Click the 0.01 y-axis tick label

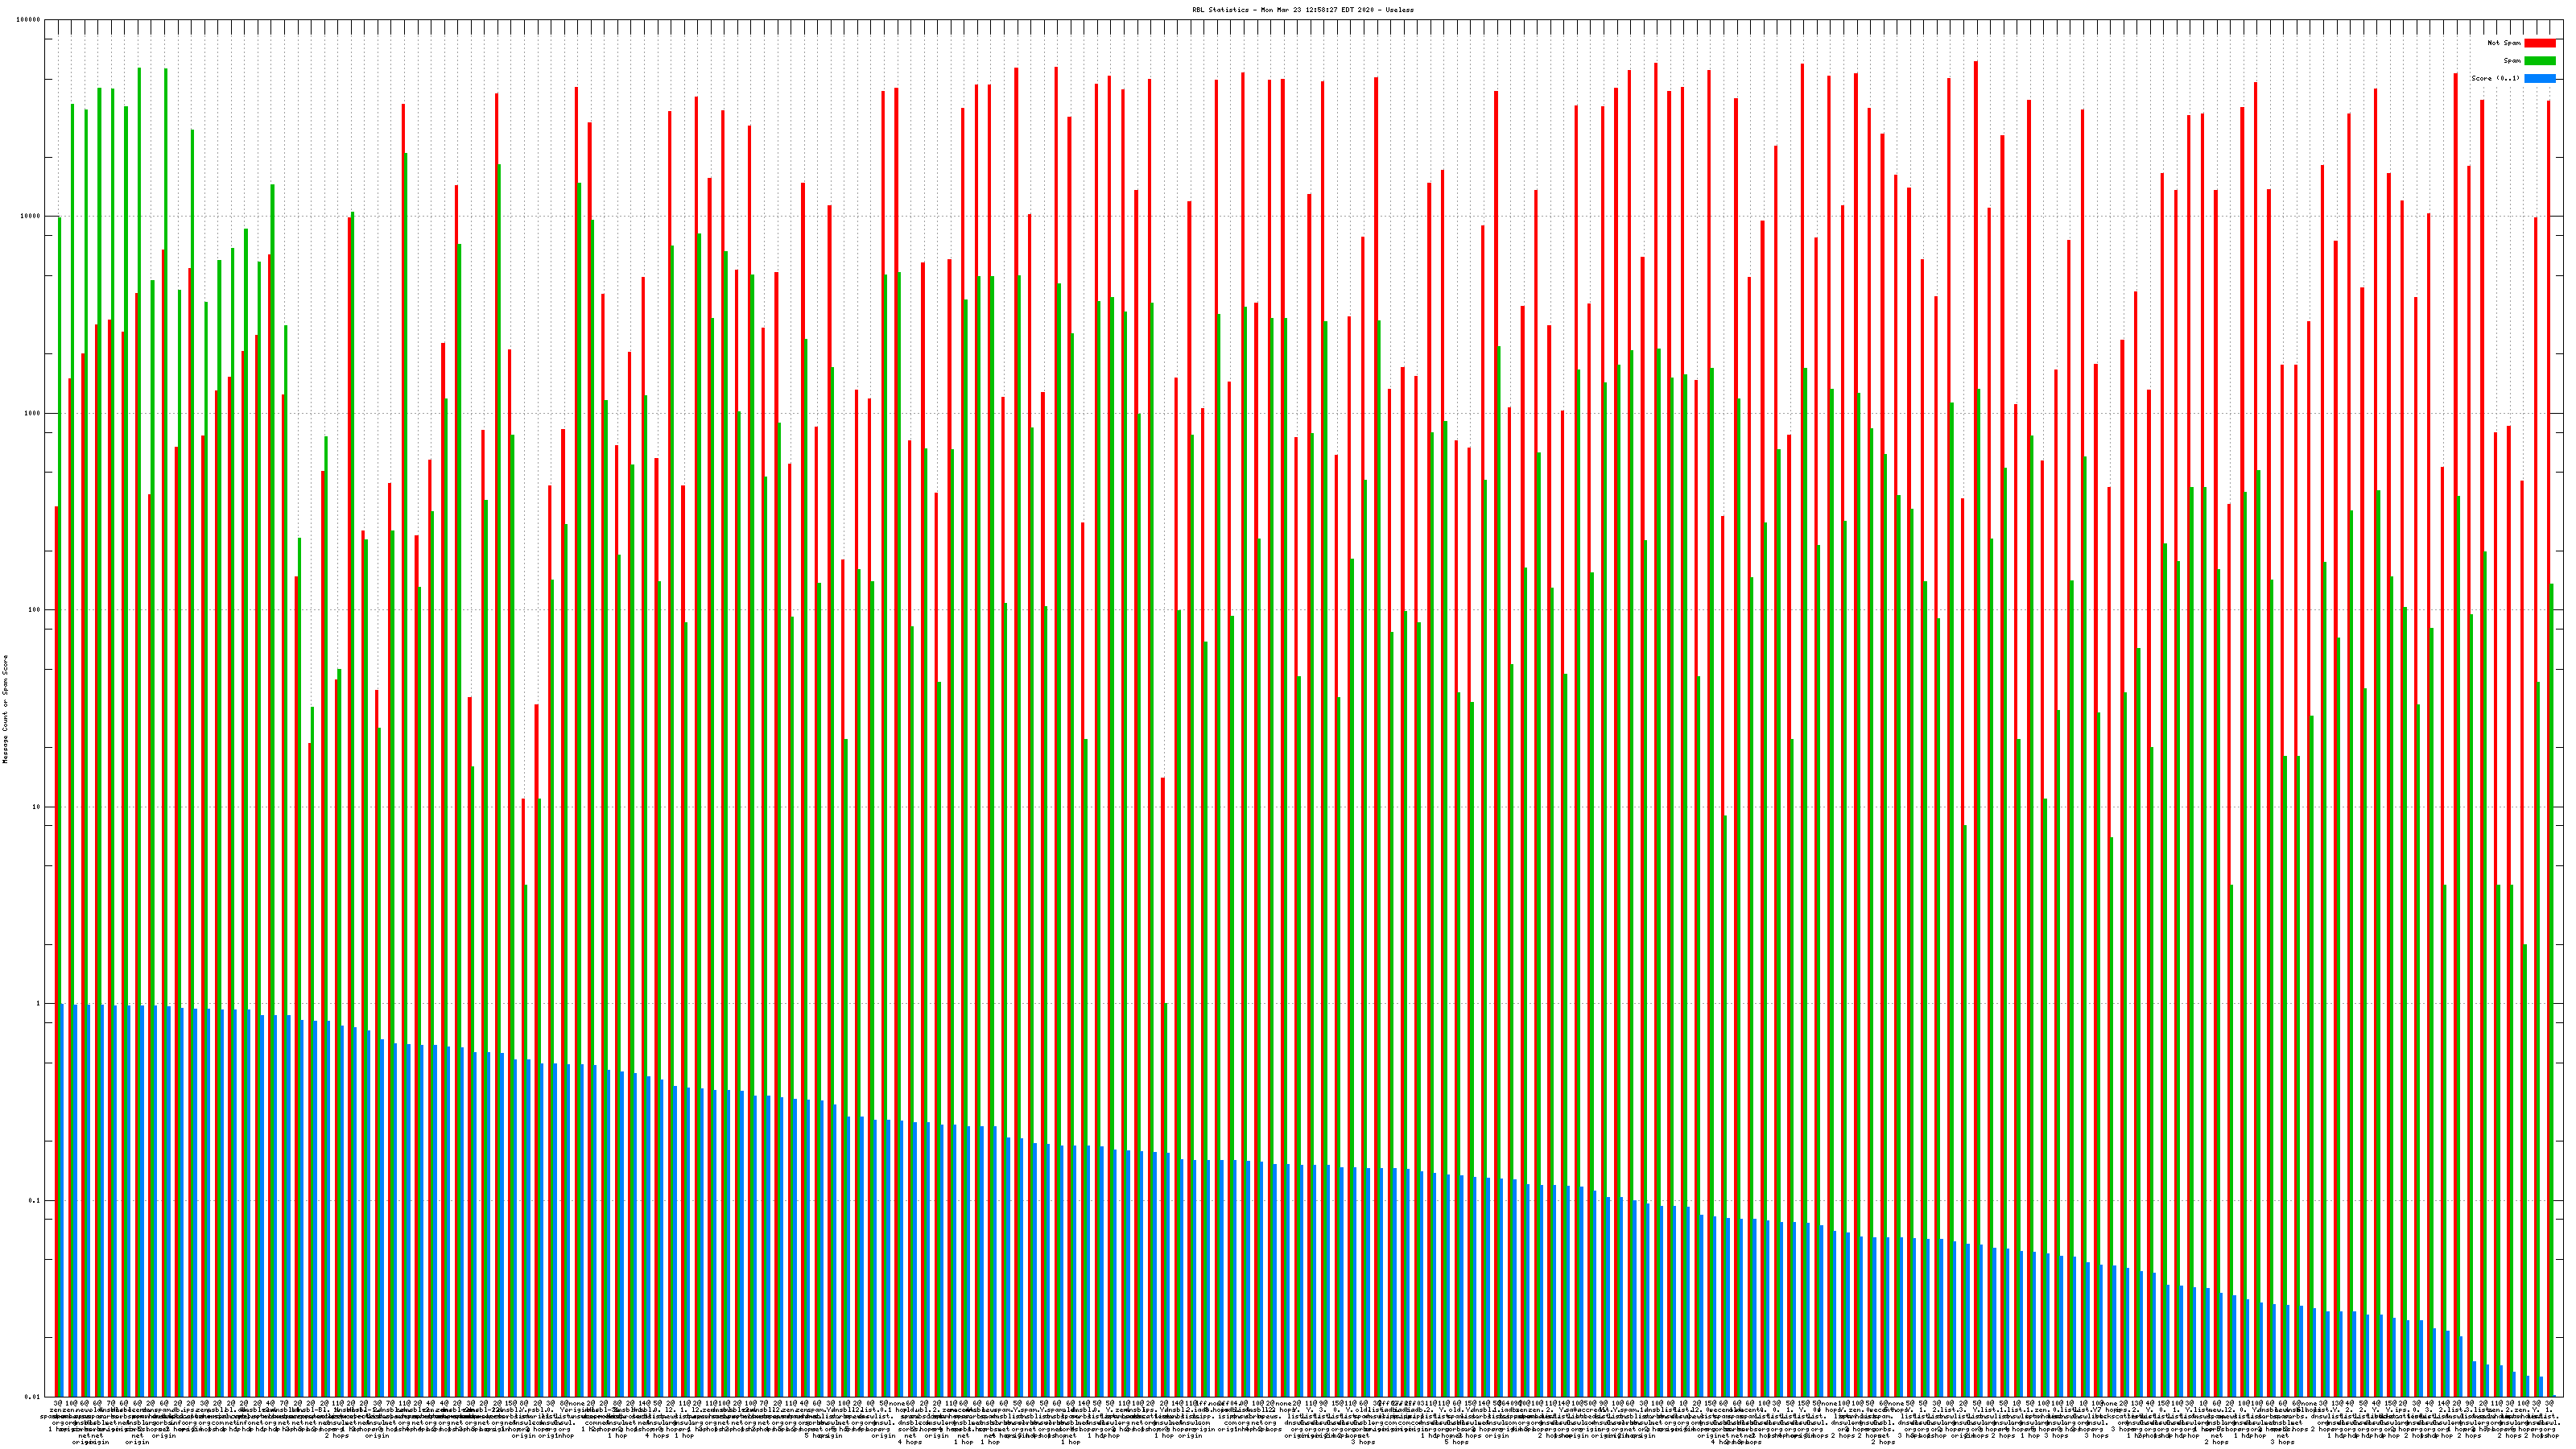[33, 1397]
